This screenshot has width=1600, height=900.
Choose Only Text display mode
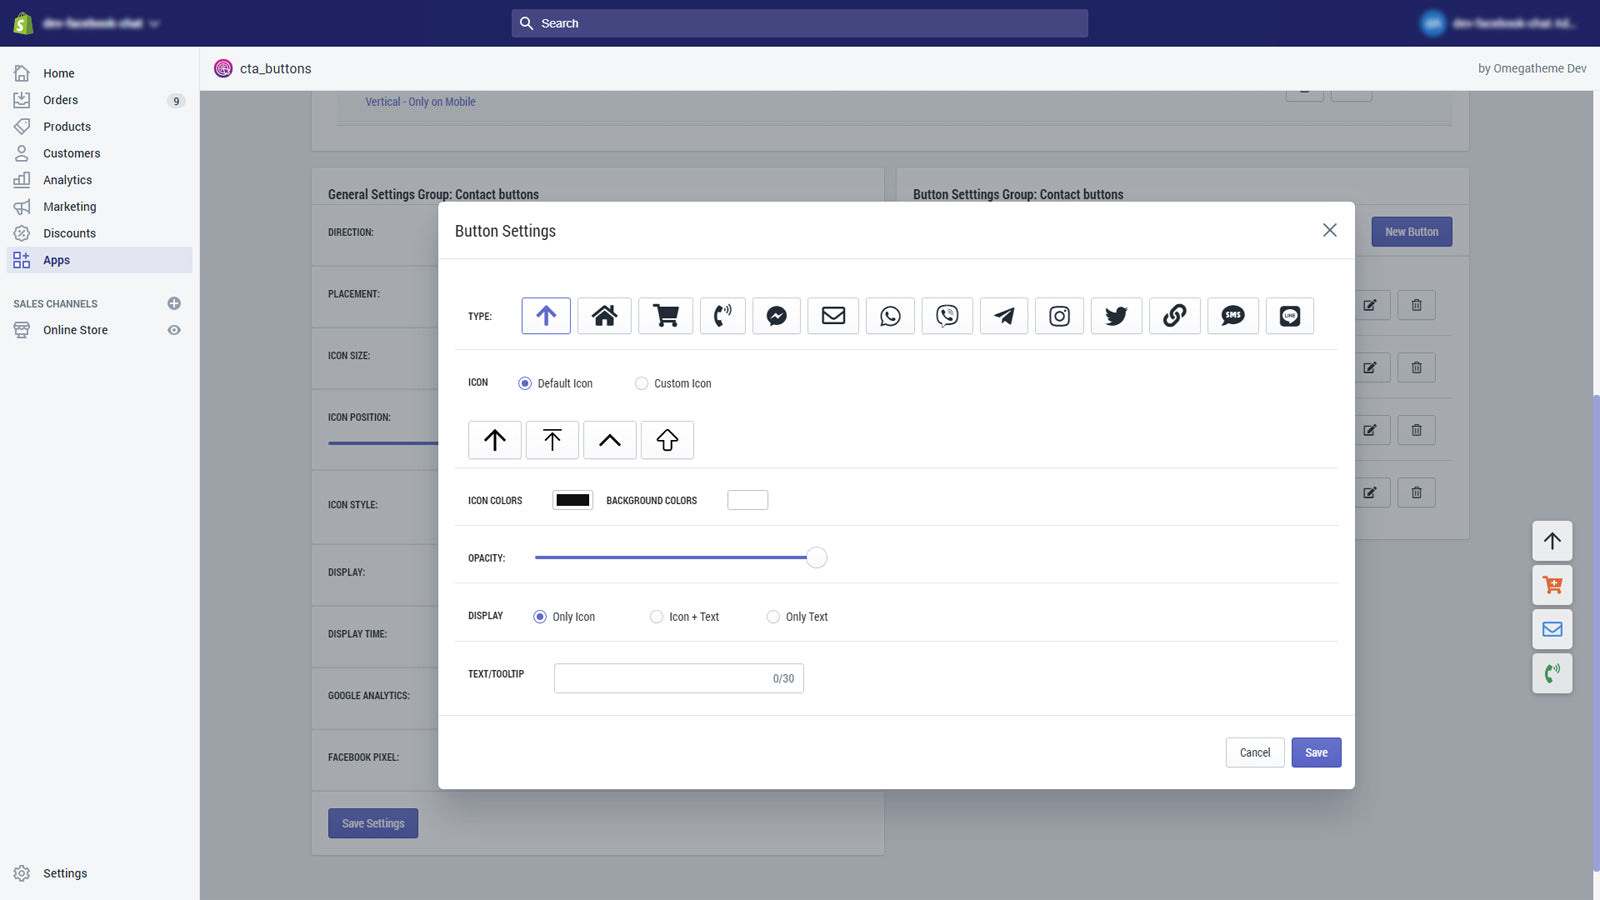tap(772, 616)
